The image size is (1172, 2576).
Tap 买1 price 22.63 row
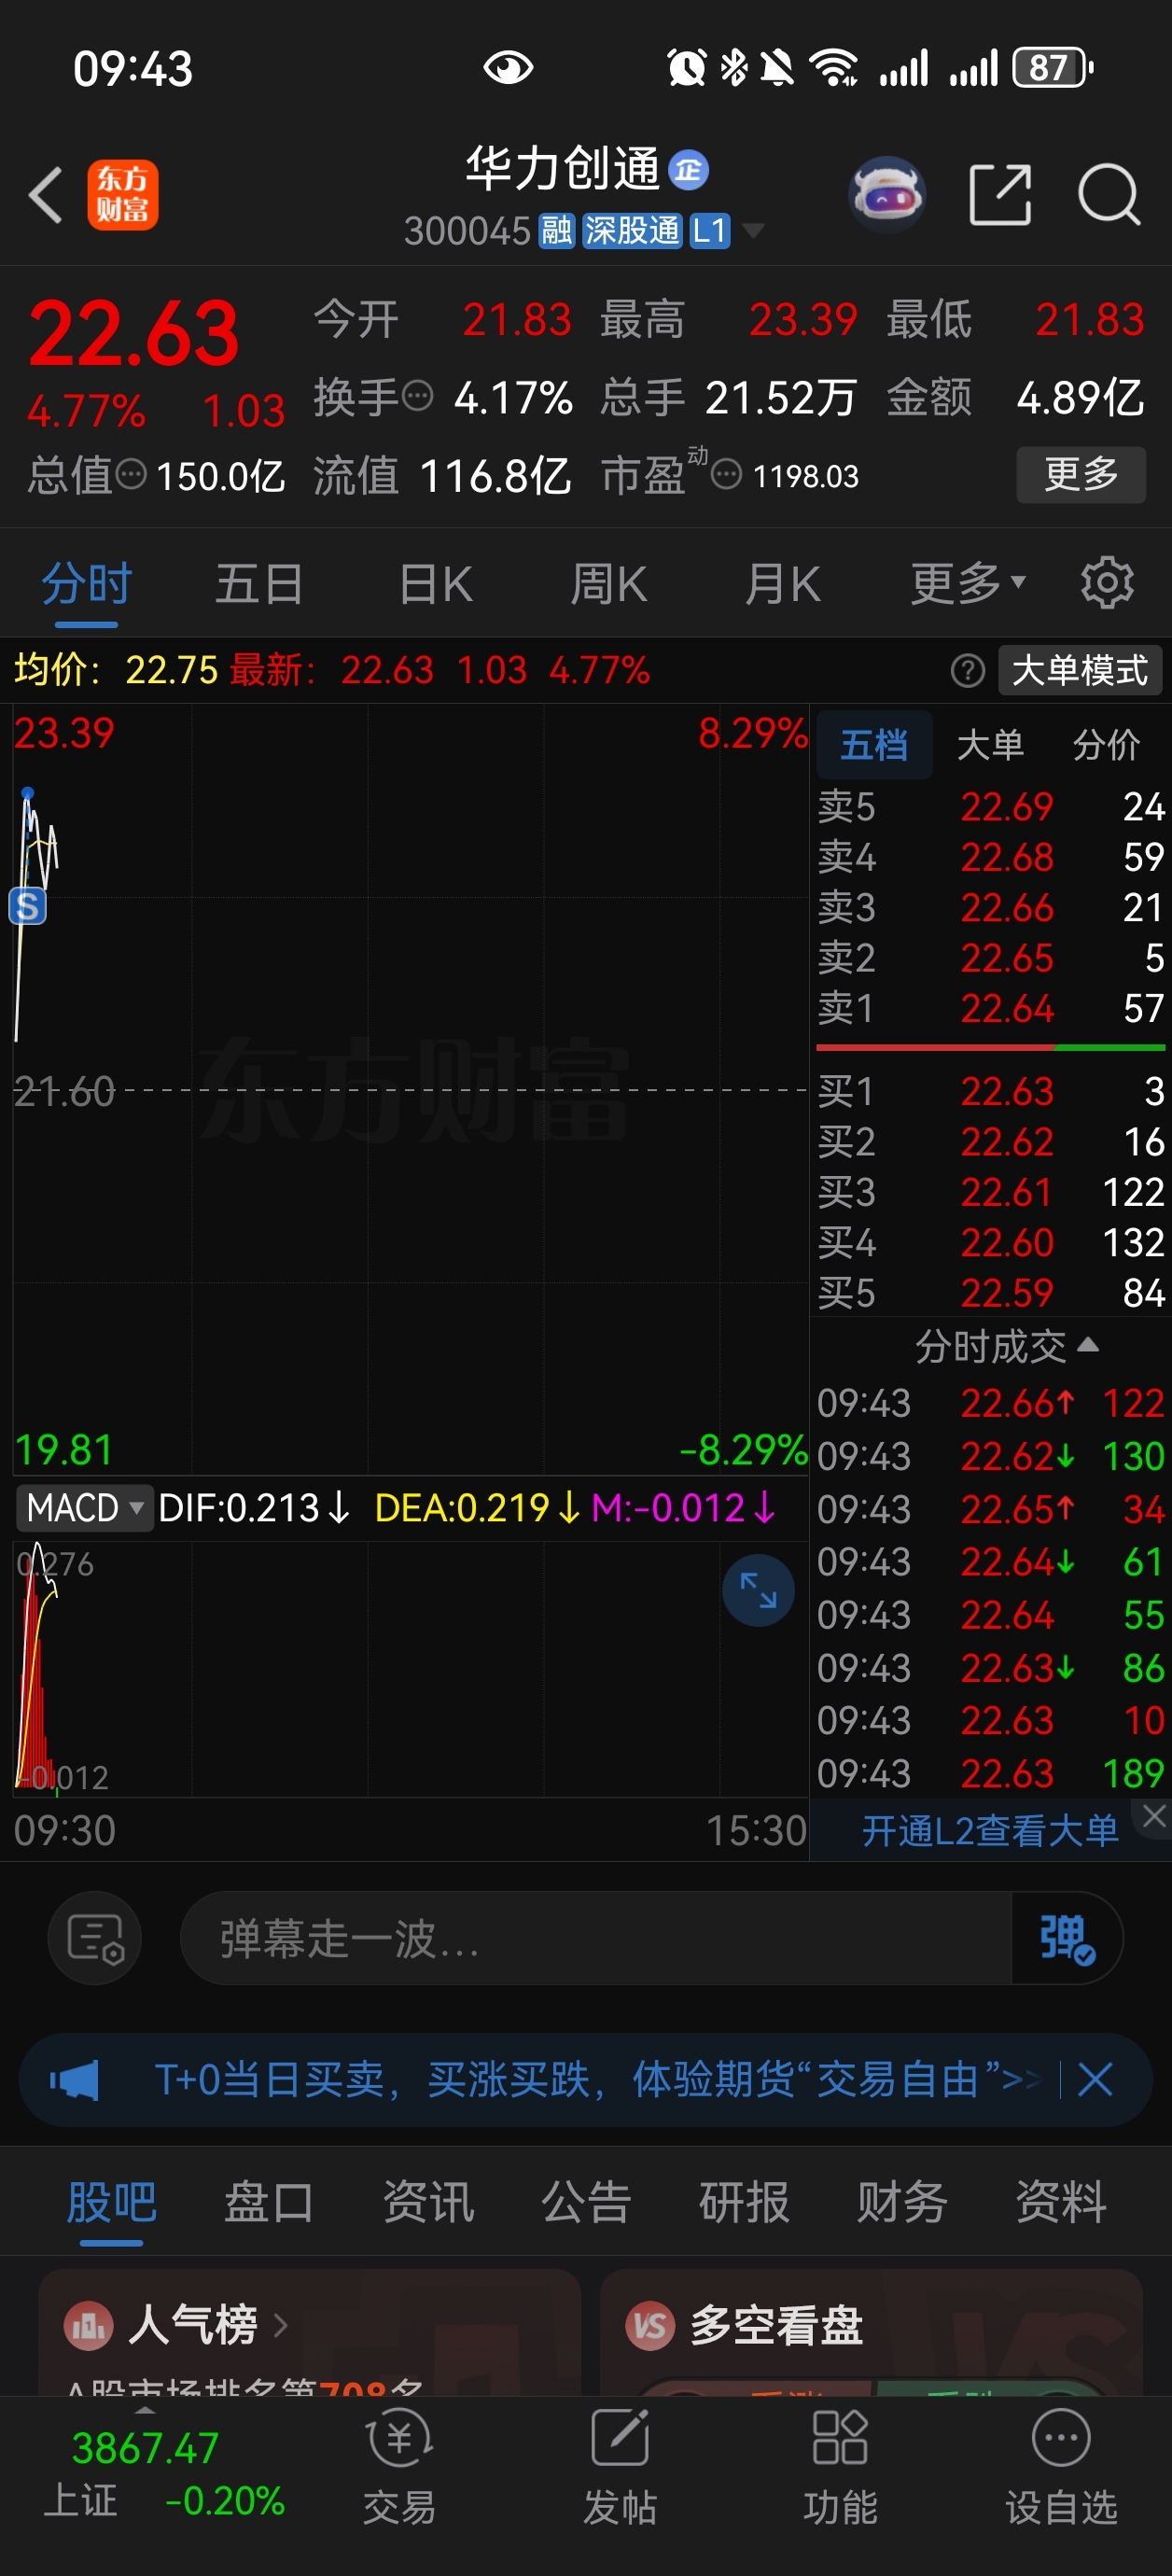pyautogui.click(x=990, y=1091)
